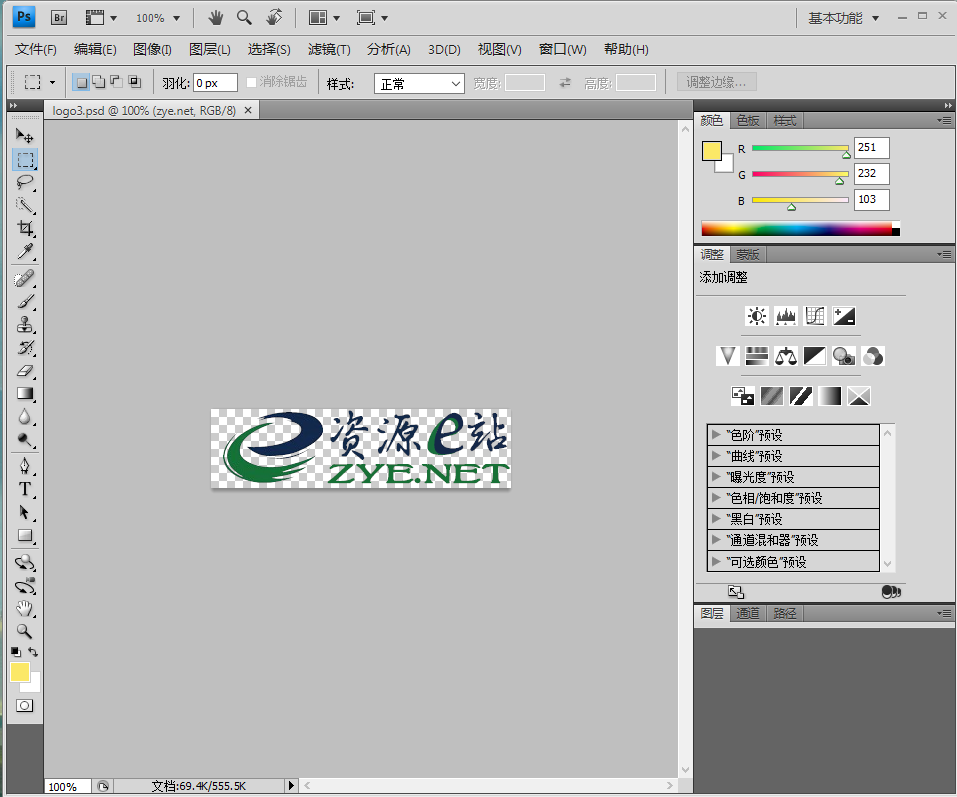Click the 羽化 feather input field
Image resolution: width=957 pixels, height=797 pixels.
(215, 83)
